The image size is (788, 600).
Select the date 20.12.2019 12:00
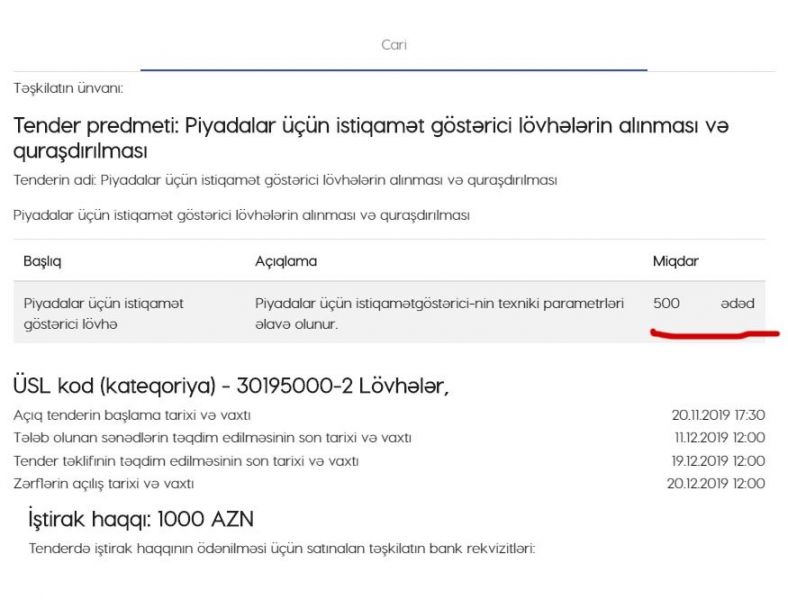(x=716, y=483)
